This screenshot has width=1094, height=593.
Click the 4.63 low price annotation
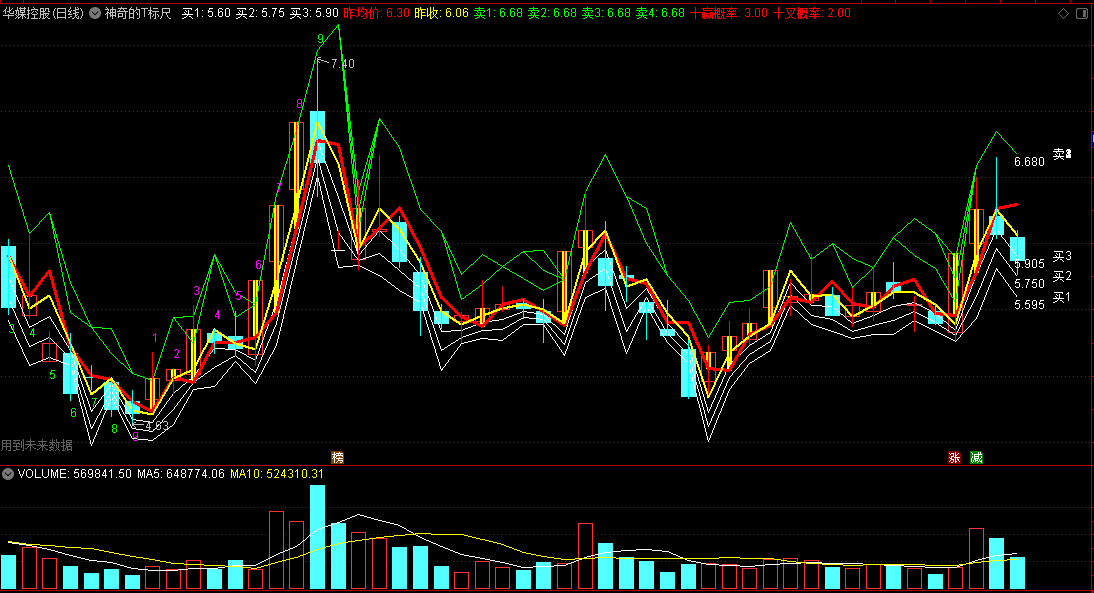pyautogui.click(x=156, y=426)
